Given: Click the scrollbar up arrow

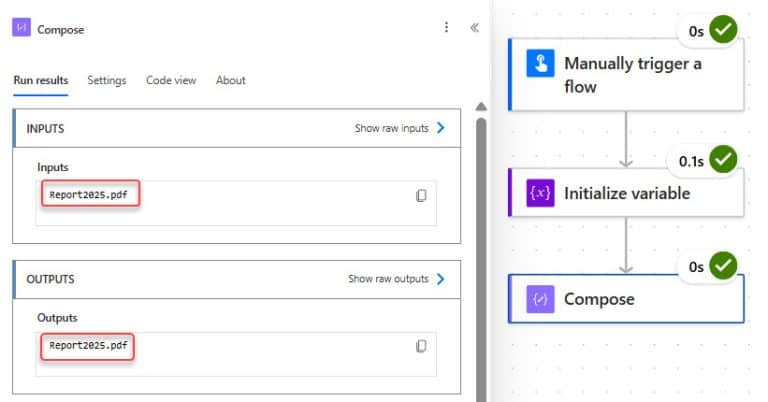Looking at the screenshot, I should click(480, 107).
